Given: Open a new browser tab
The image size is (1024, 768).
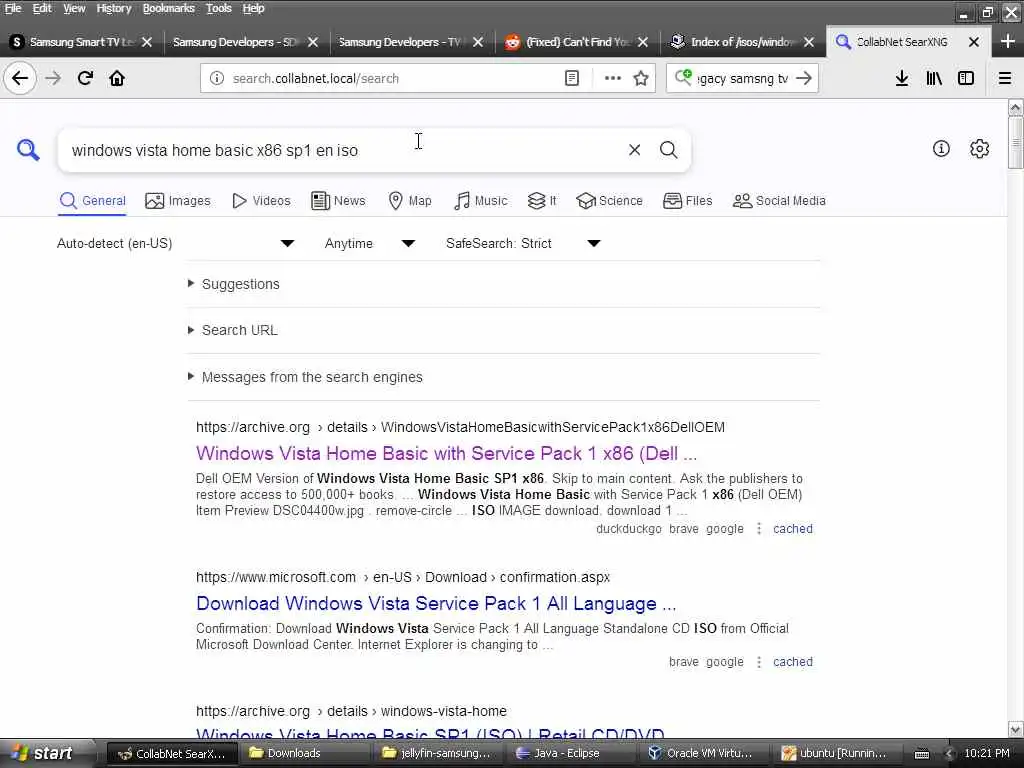Looking at the screenshot, I should [x=1007, y=41].
